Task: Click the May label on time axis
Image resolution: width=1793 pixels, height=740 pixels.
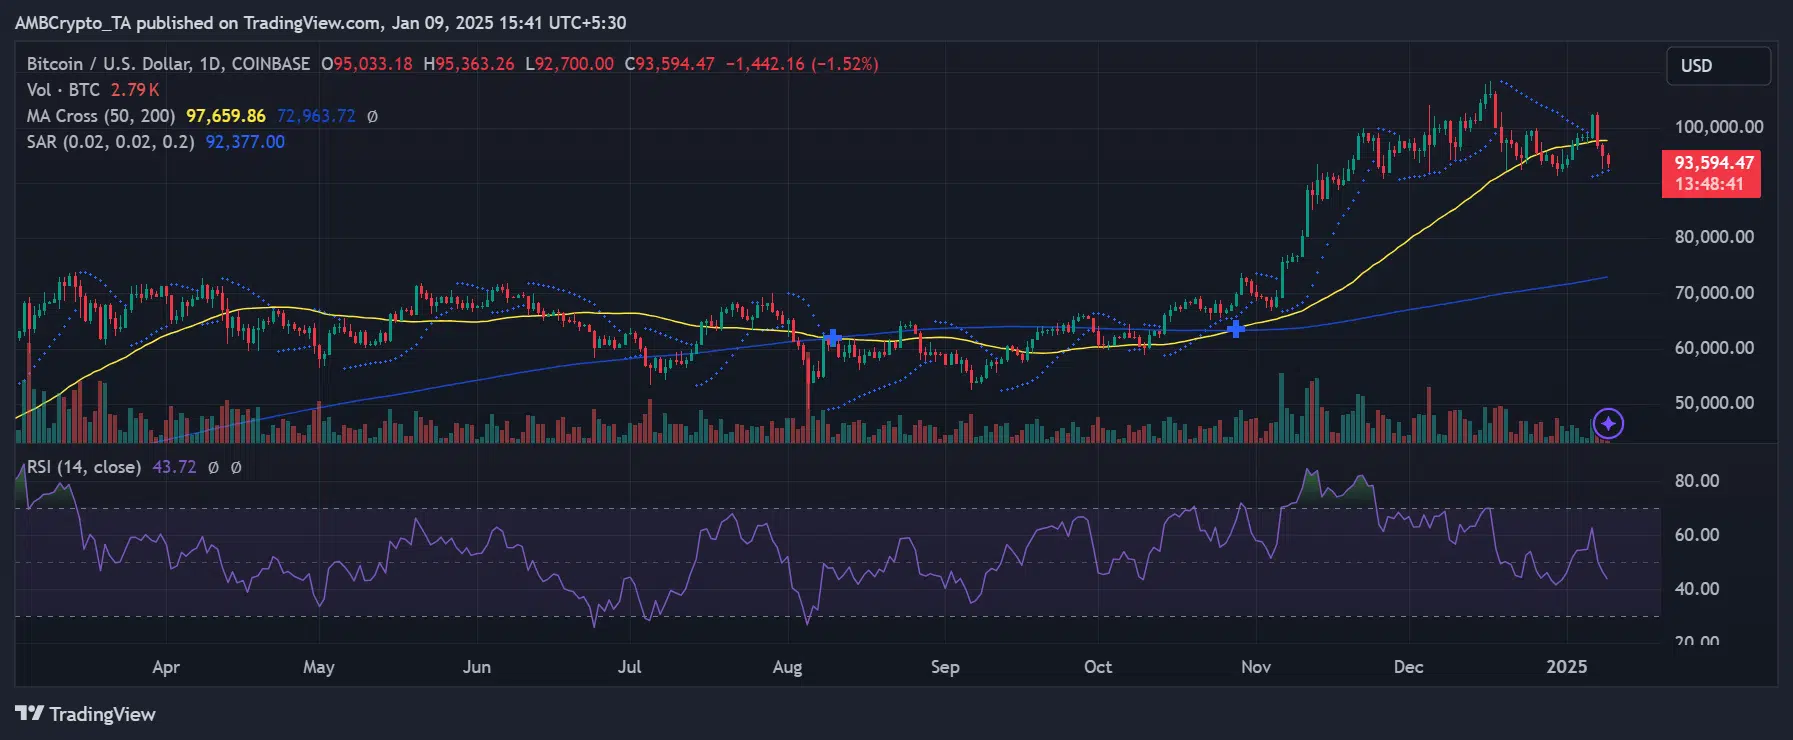Action: tap(319, 667)
